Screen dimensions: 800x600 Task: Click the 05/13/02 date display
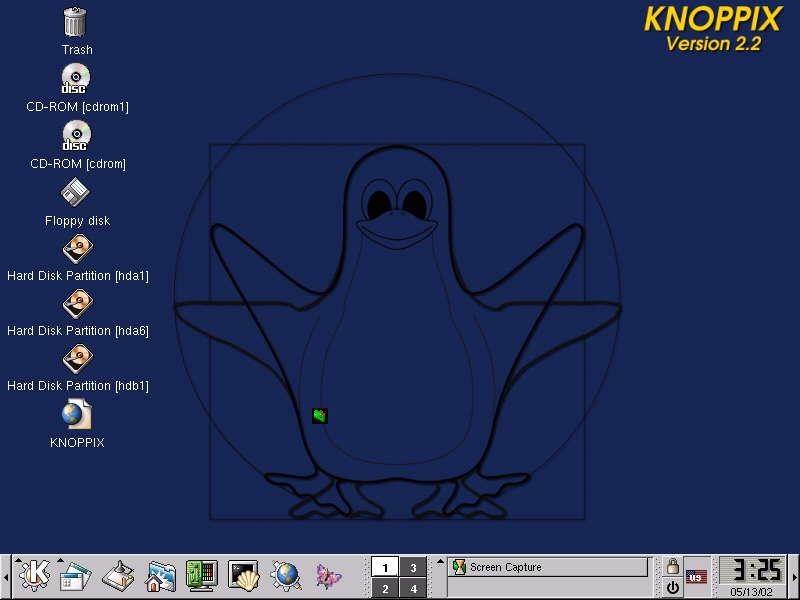(751, 592)
